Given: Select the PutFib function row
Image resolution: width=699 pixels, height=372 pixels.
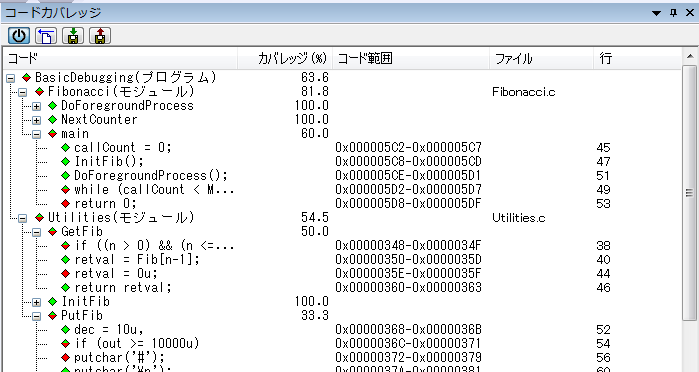Looking at the screenshot, I should click(x=342, y=315).
